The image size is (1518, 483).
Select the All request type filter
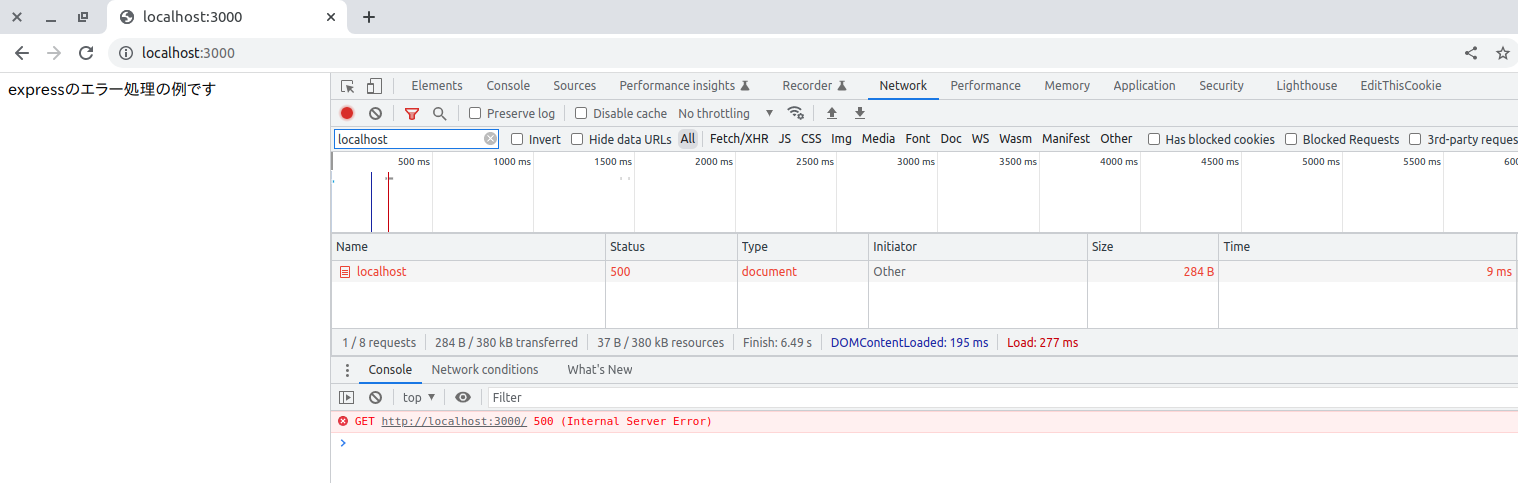[x=688, y=139]
